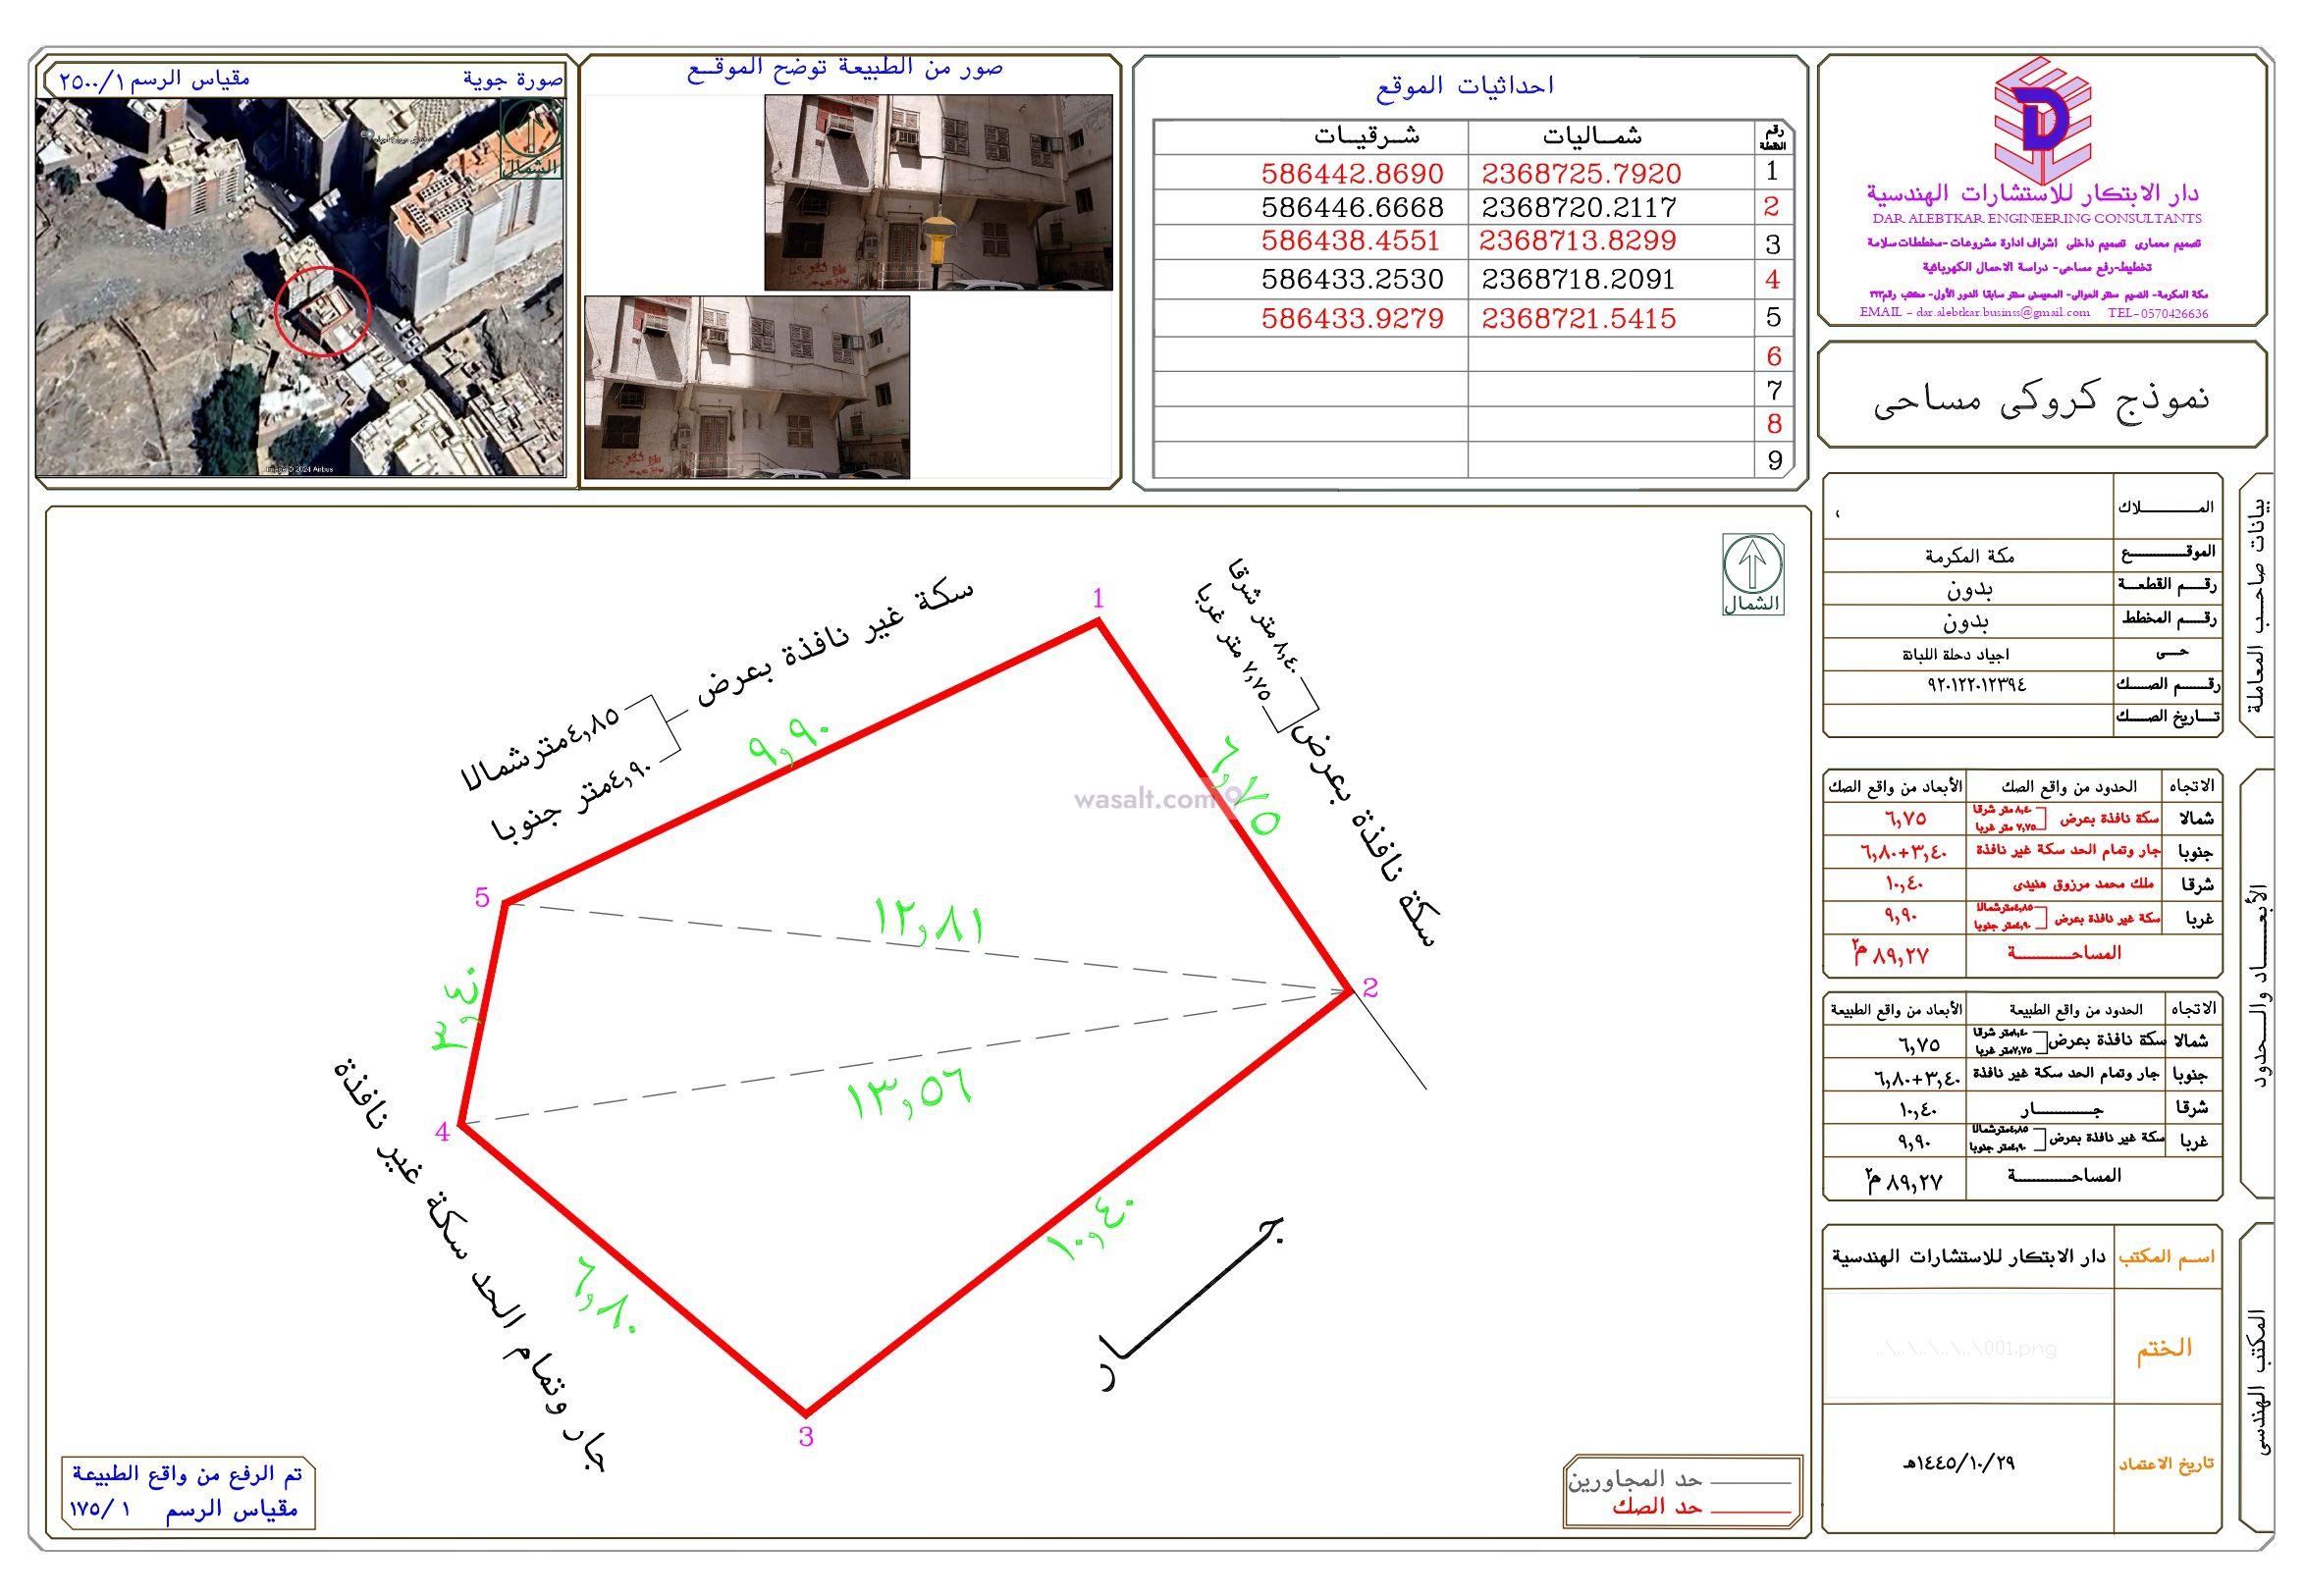Click the title نموذج كروكى مساحى
The height and width of the screenshot is (1596, 2305).
coord(2040,397)
